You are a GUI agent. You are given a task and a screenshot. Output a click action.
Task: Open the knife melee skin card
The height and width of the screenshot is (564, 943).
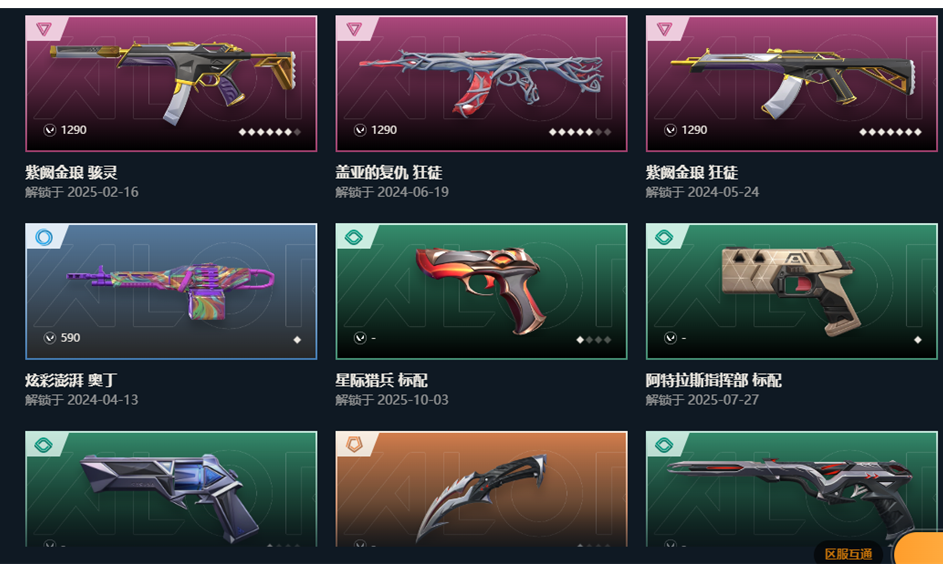click(x=482, y=489)
